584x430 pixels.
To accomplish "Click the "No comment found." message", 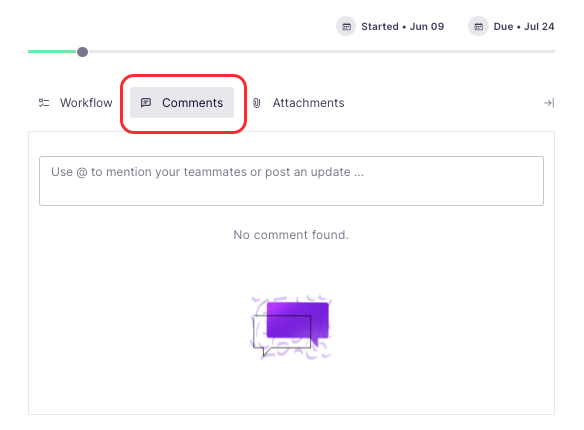I will [291, 235].
